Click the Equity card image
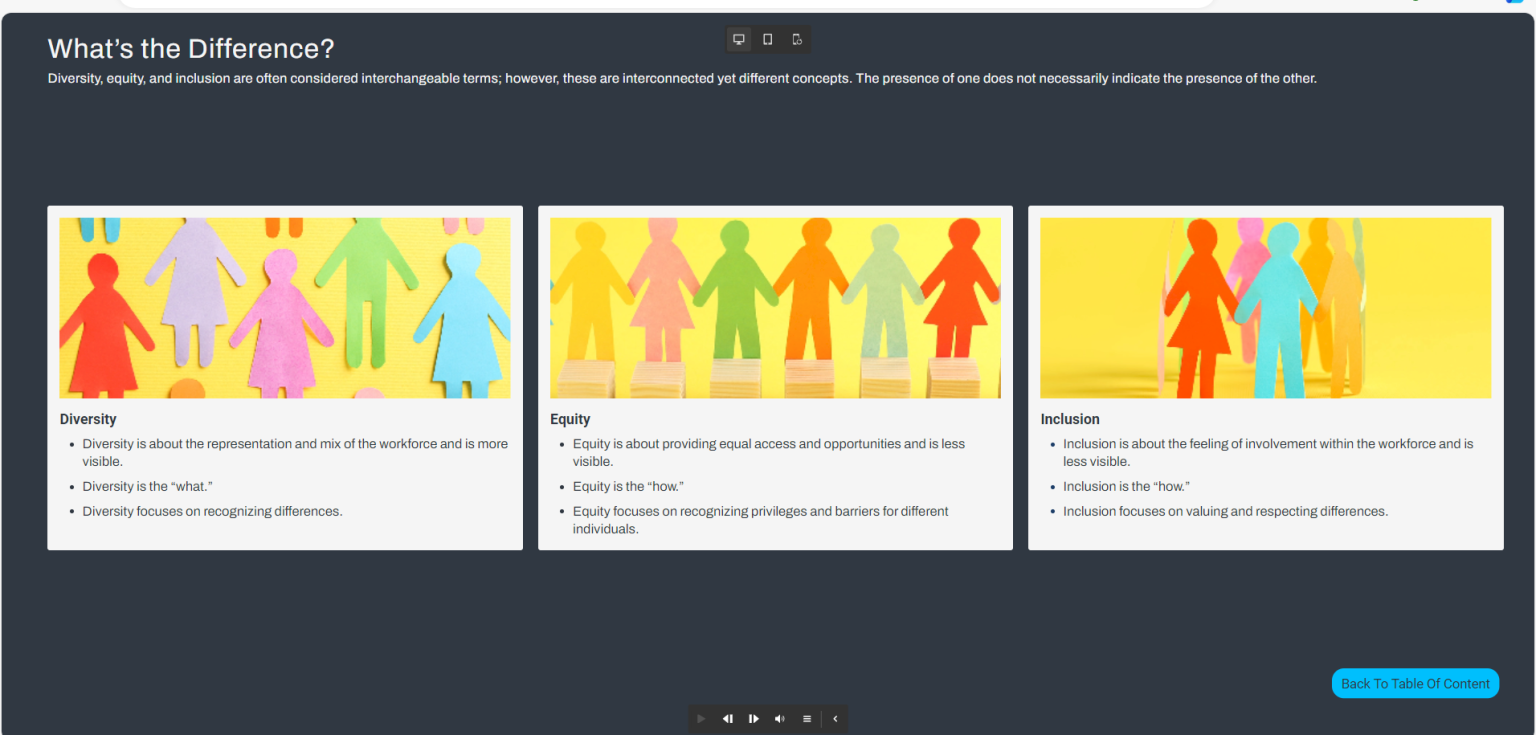The height and width of the screenshot is (735, 1536). (775, 307)
